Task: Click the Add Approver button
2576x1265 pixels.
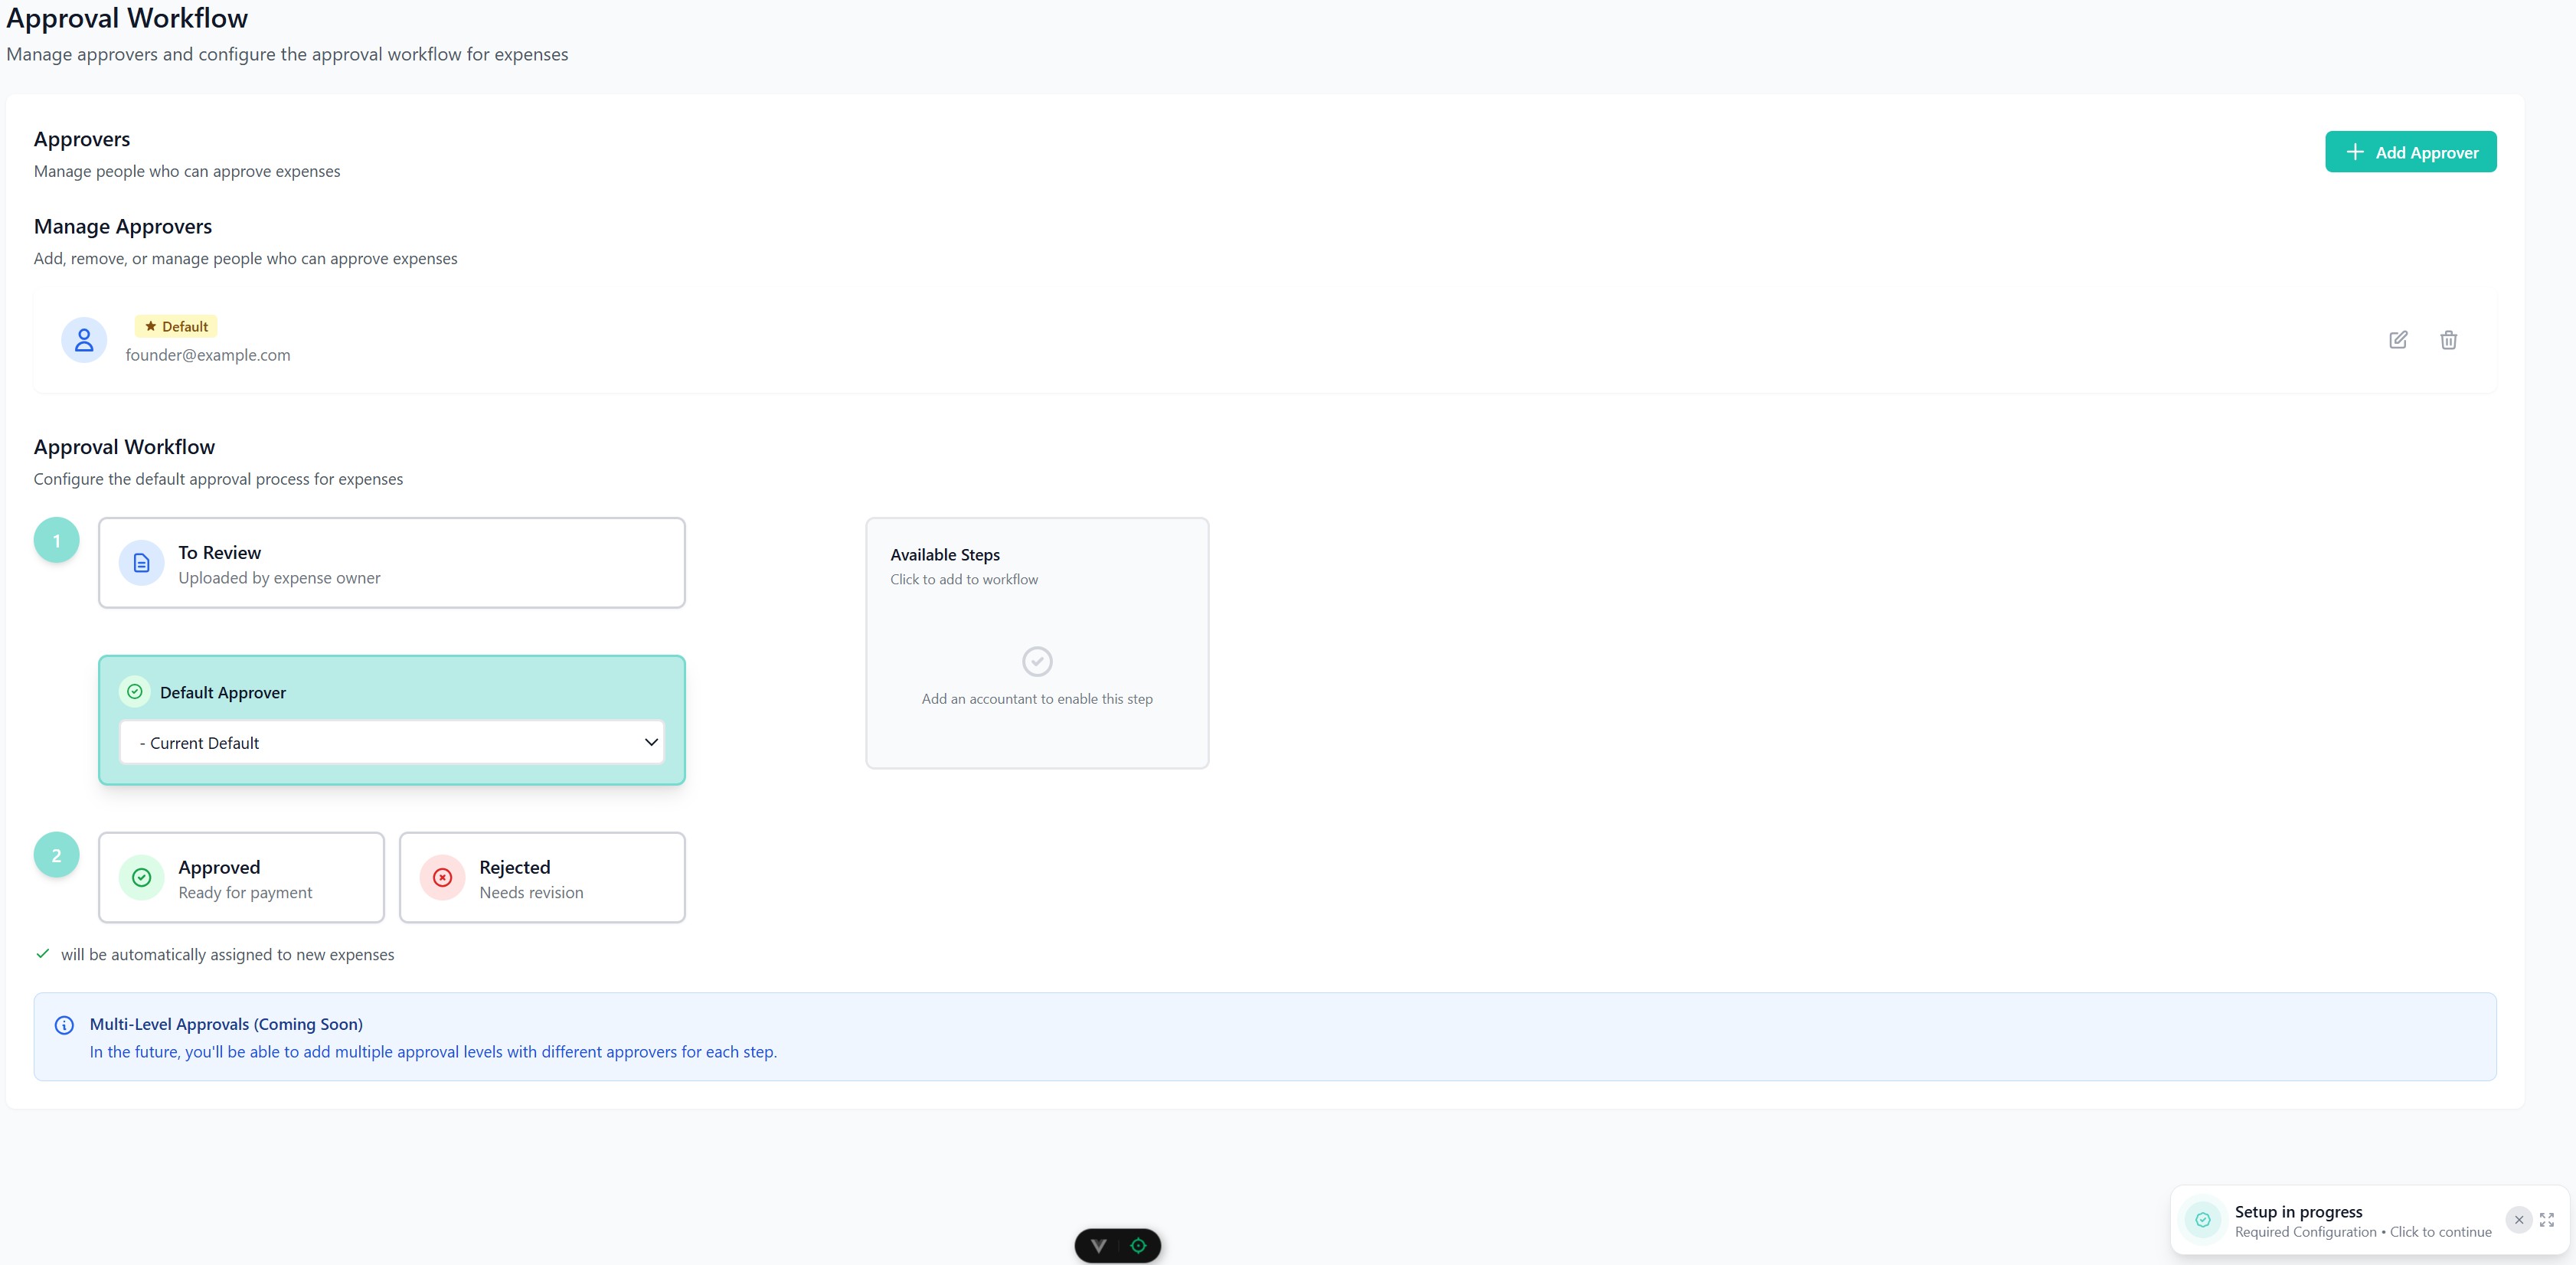Action: (x=2411, y=152)
